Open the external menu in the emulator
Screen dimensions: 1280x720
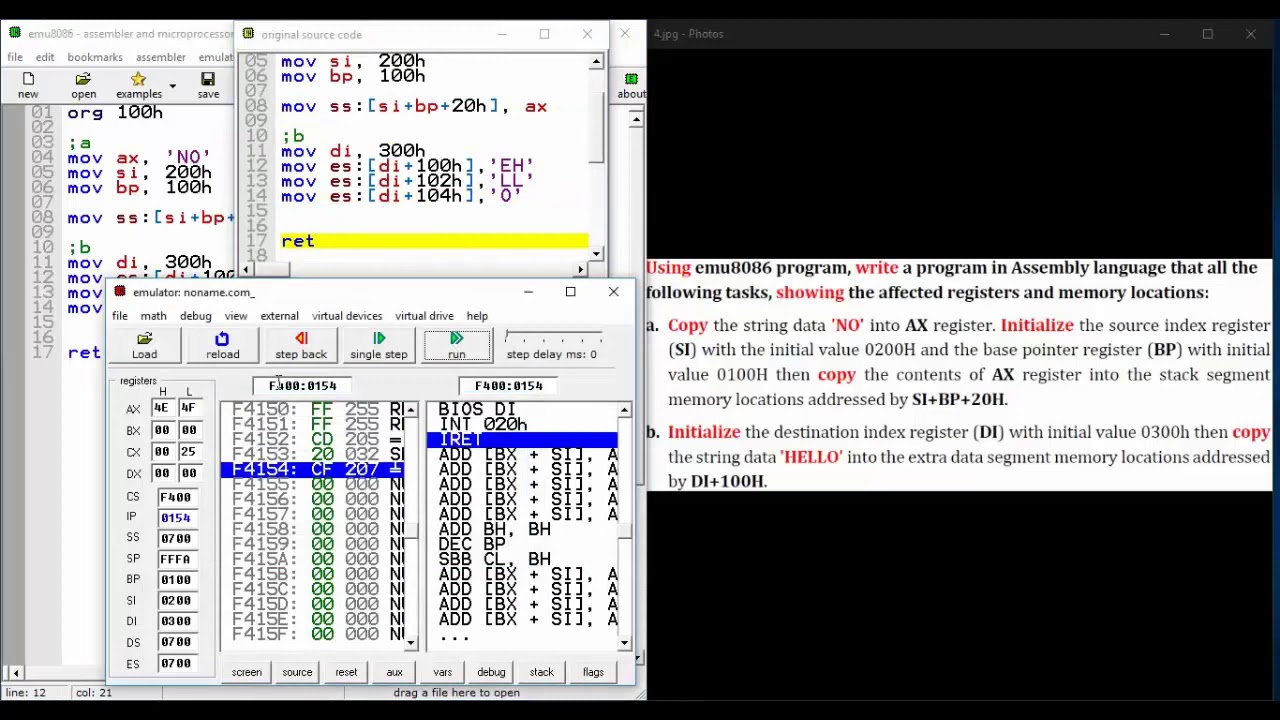(x=279, y=316)
